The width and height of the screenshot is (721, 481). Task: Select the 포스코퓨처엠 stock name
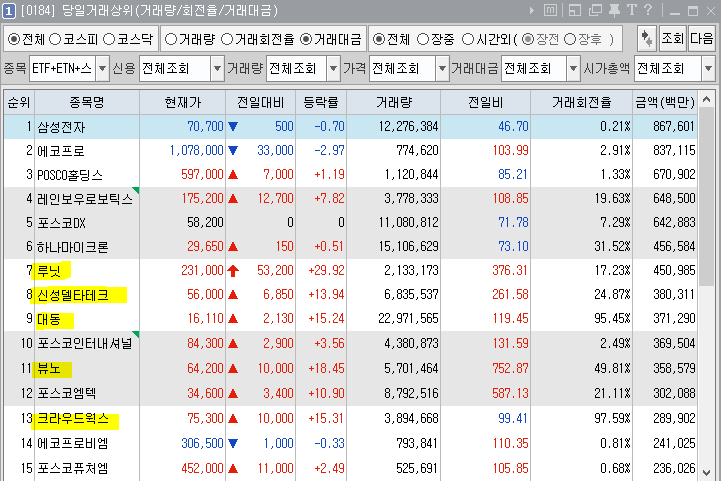(73, 468)
